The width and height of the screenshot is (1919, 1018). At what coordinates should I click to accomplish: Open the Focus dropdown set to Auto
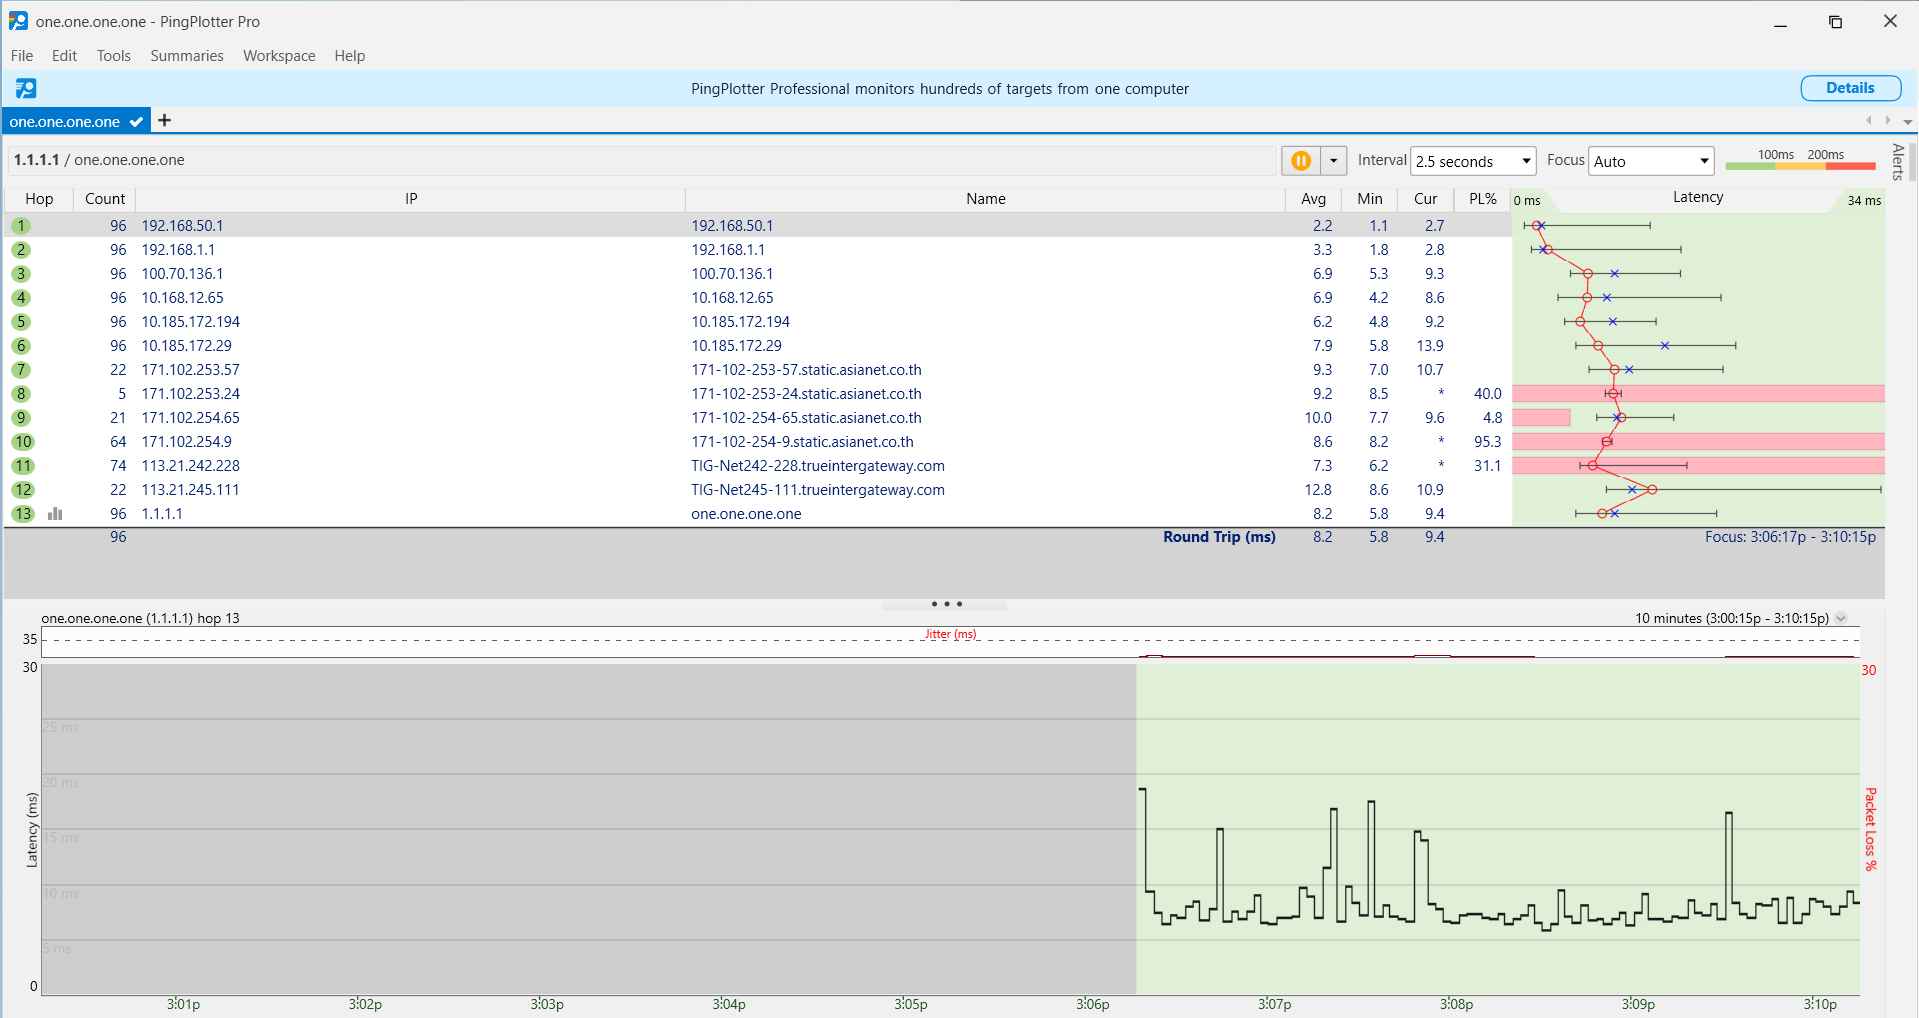coord(1651,161)
